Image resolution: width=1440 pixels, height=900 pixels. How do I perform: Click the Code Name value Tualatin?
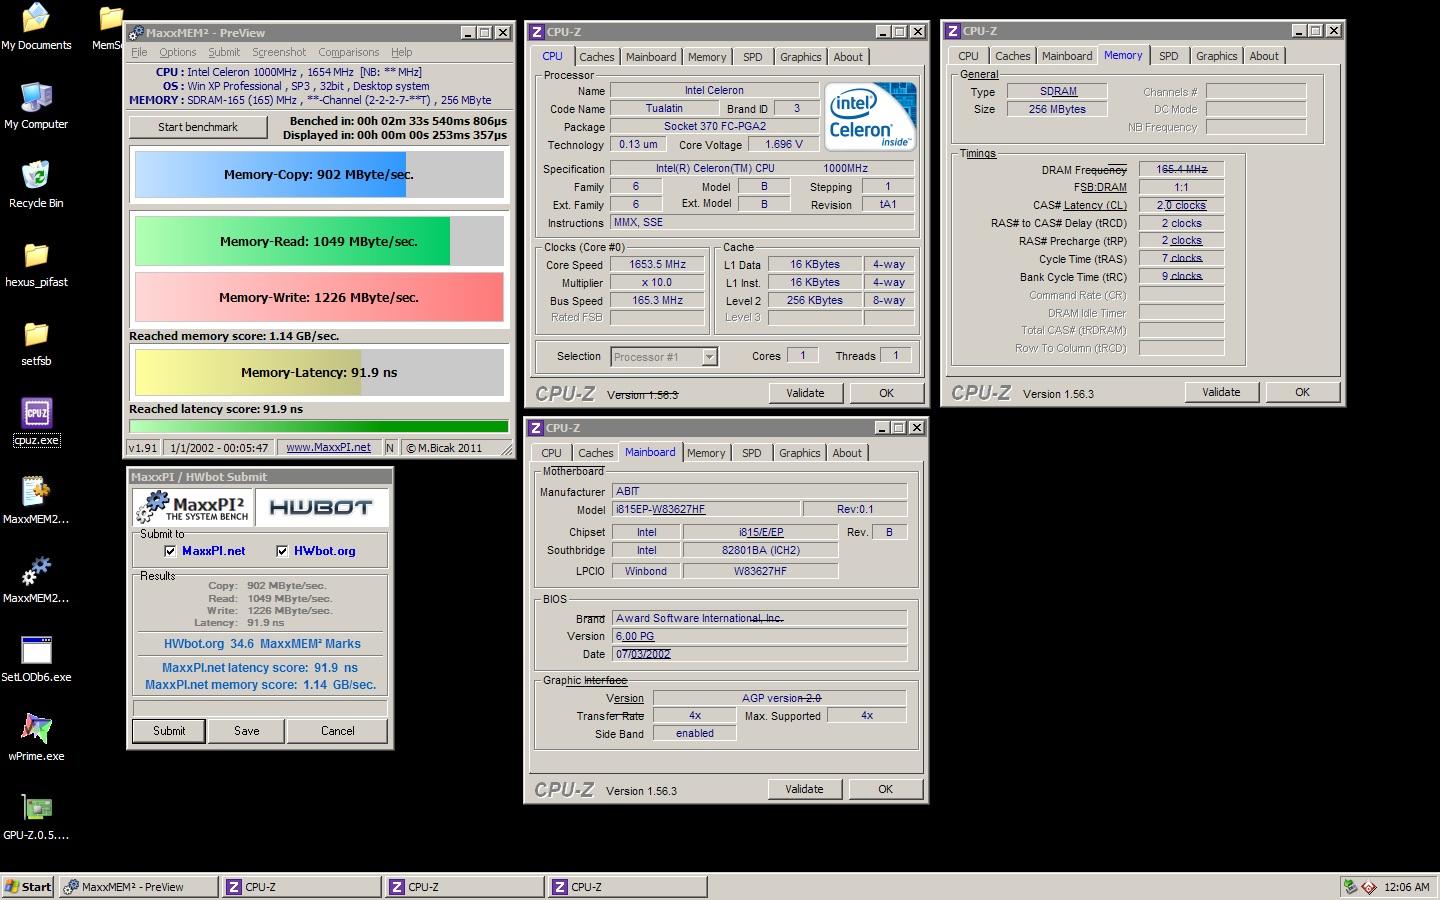pos(664,108)
